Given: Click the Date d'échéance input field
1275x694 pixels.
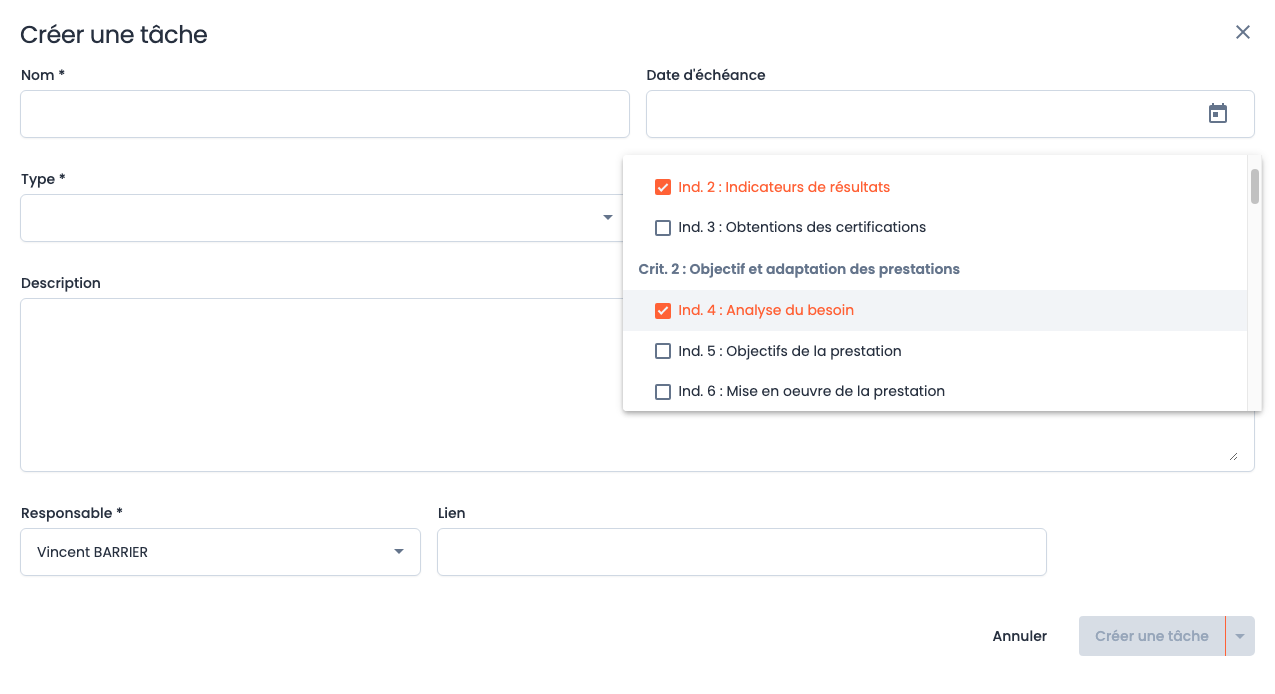Looking at the screenshot, I should 920,114.
